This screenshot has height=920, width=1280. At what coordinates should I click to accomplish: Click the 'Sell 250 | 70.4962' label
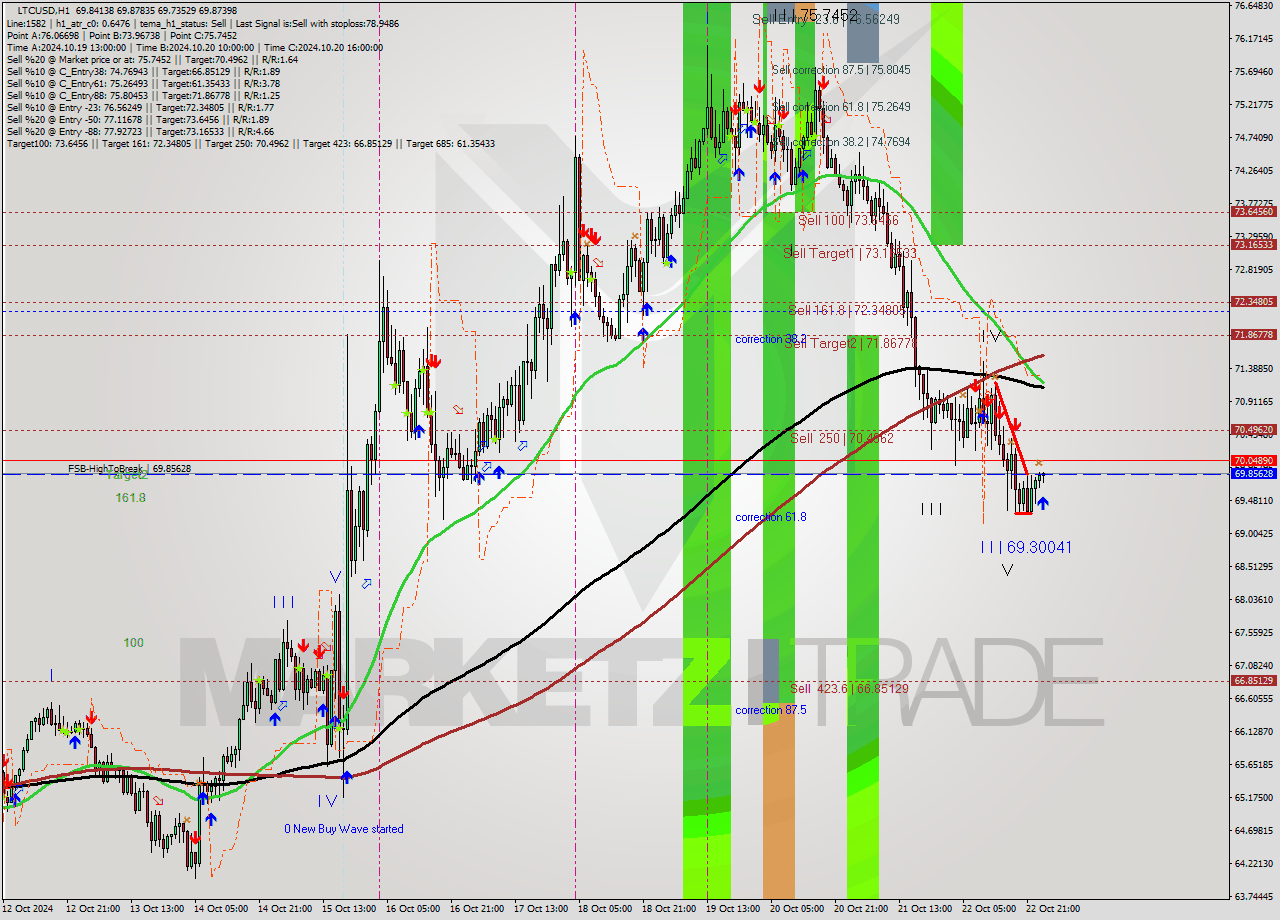click(842, 438)
